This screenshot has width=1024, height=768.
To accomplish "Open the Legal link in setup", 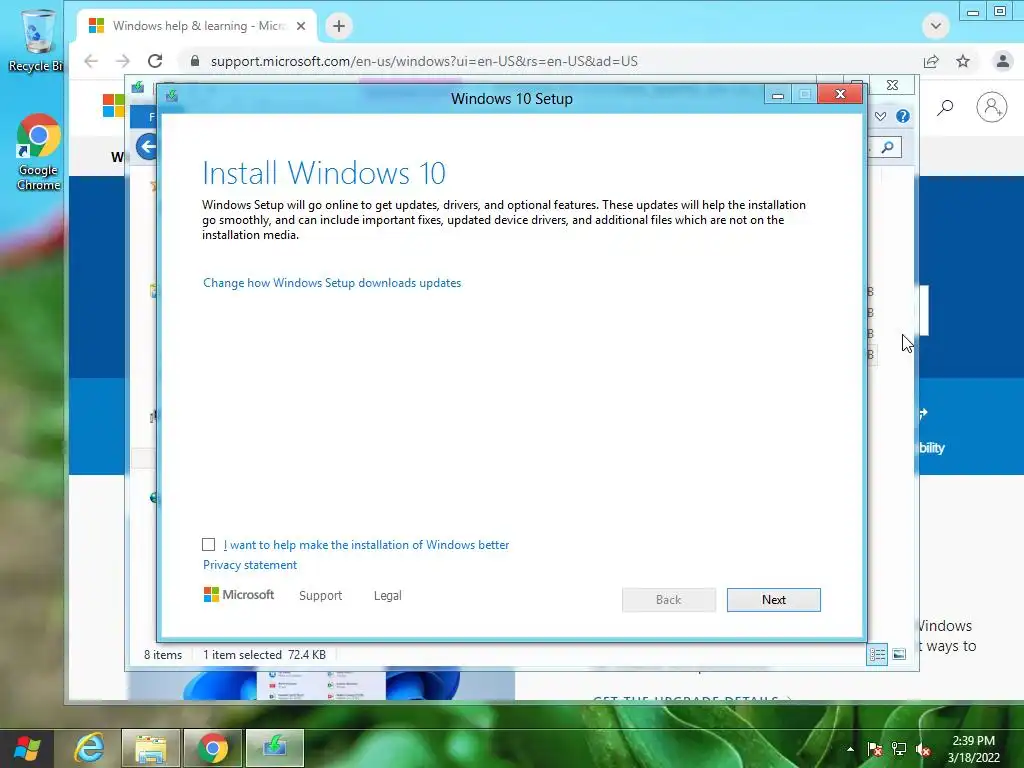I will [387, 596].
